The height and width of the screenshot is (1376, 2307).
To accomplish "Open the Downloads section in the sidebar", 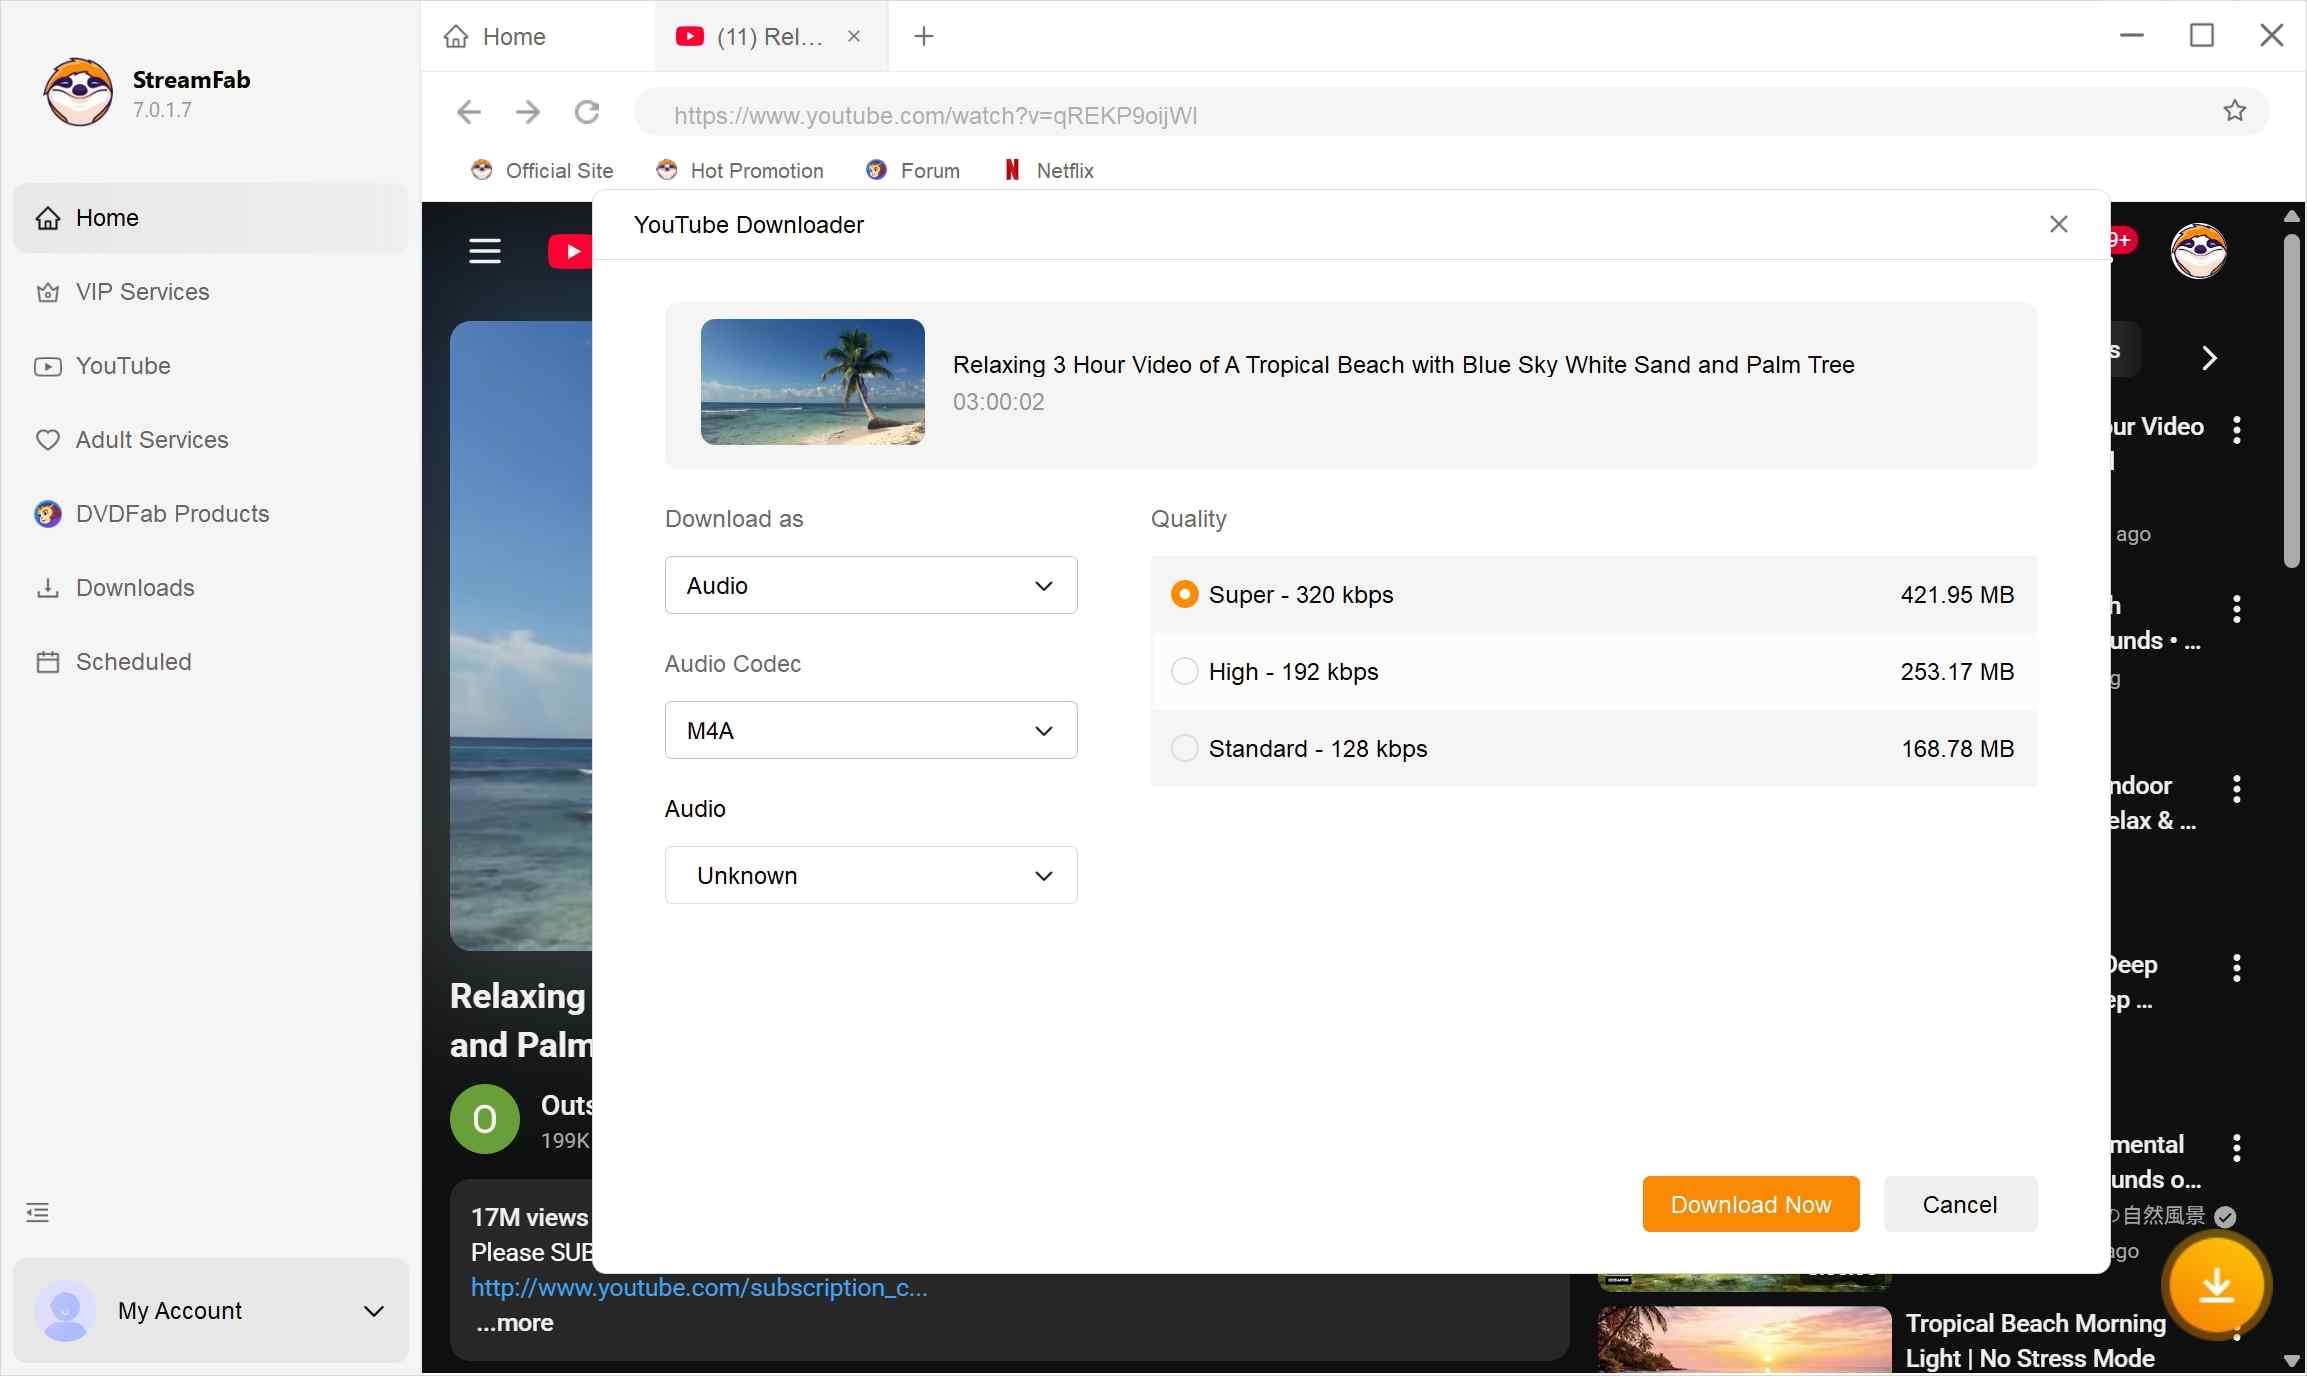I will coord(134,588).
